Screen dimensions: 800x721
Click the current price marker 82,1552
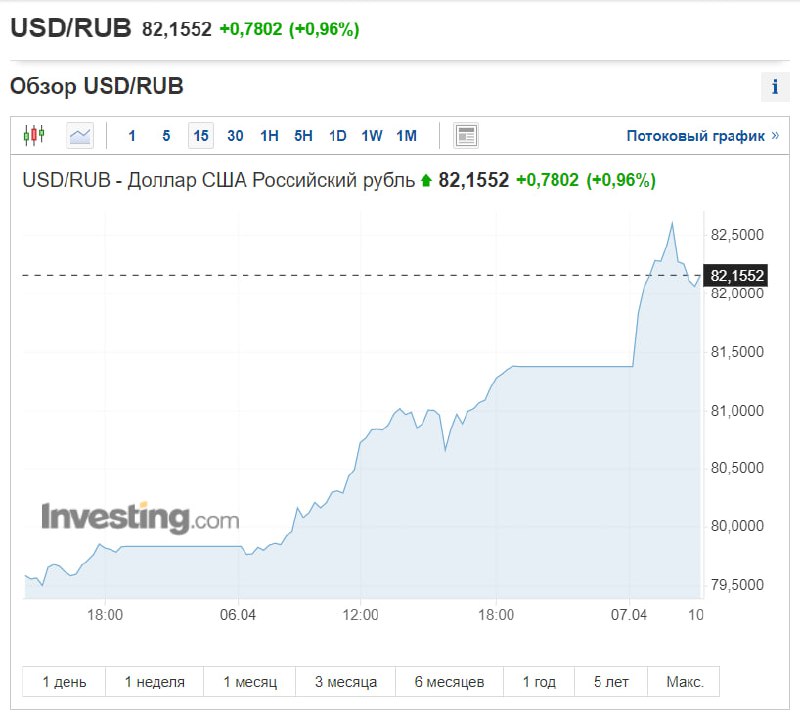coord(737,275)
